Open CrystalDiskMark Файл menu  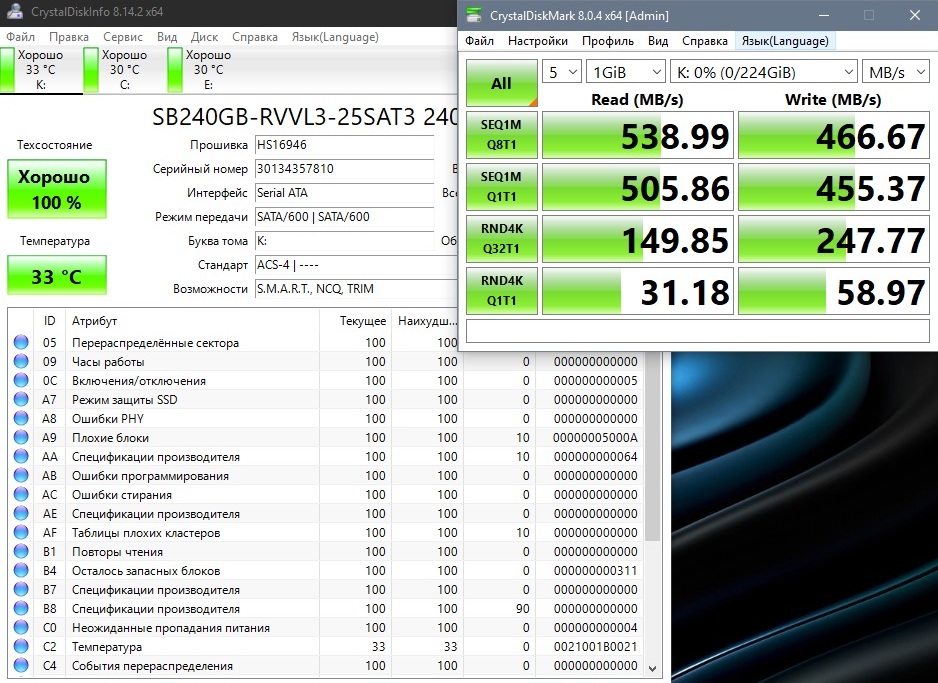[x=479, y=41]
